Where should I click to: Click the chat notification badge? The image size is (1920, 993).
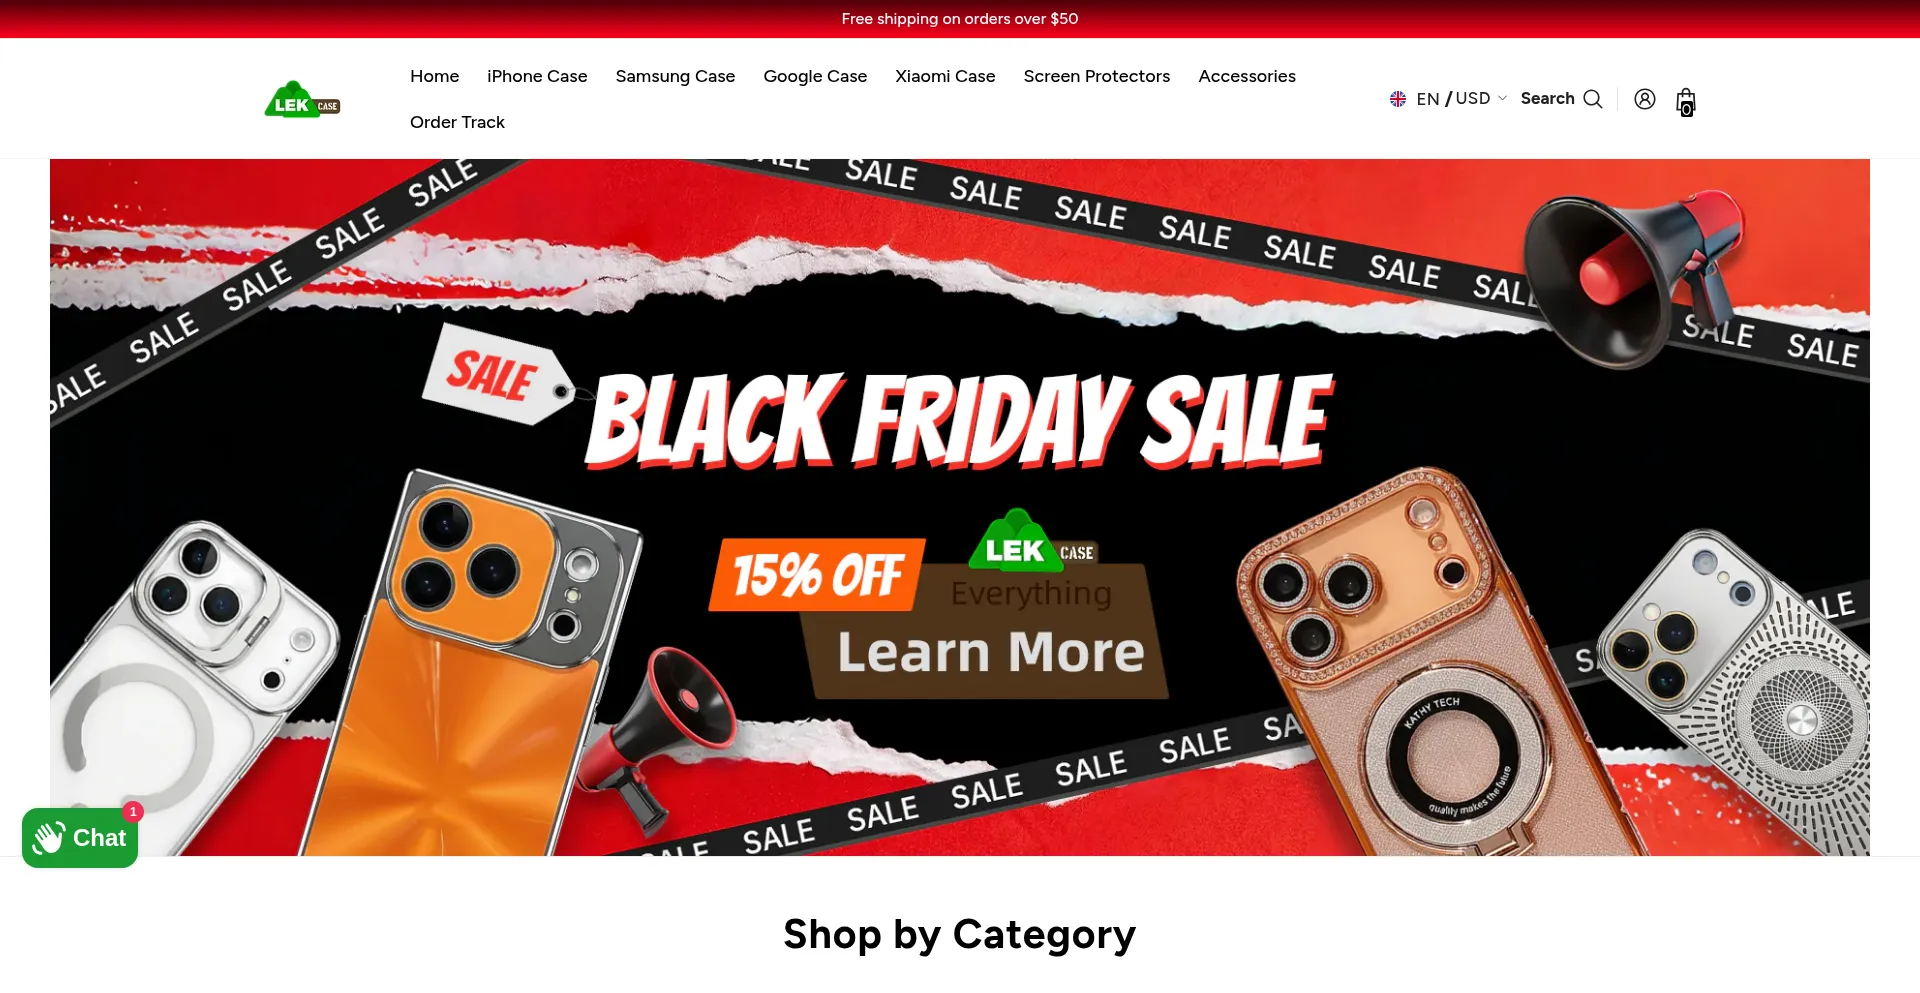click(x=133, y=812)
